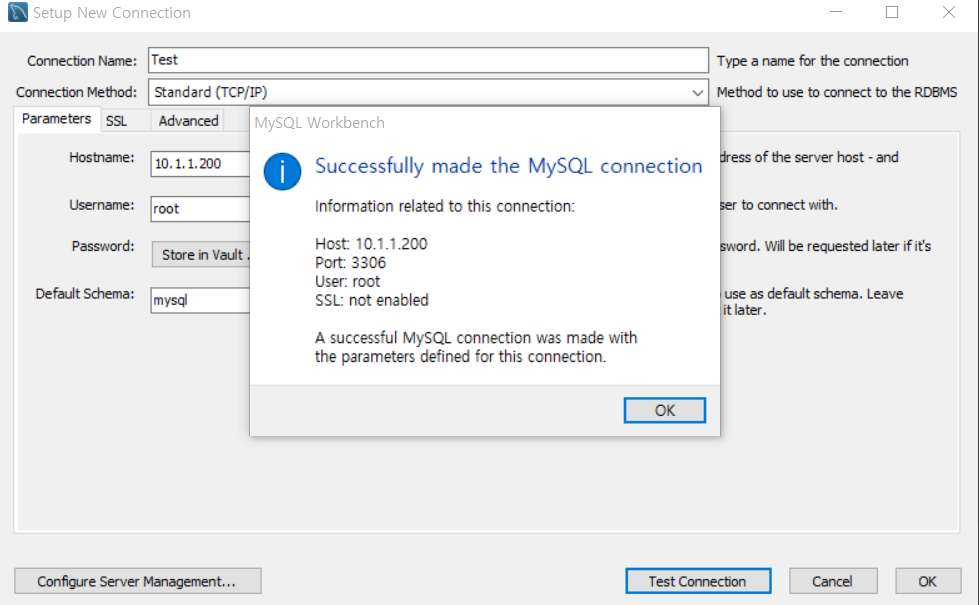Open Configure Server Management settings
This screenshot has width=979, height=605.
pyautogui.click(x=137, y=581)
